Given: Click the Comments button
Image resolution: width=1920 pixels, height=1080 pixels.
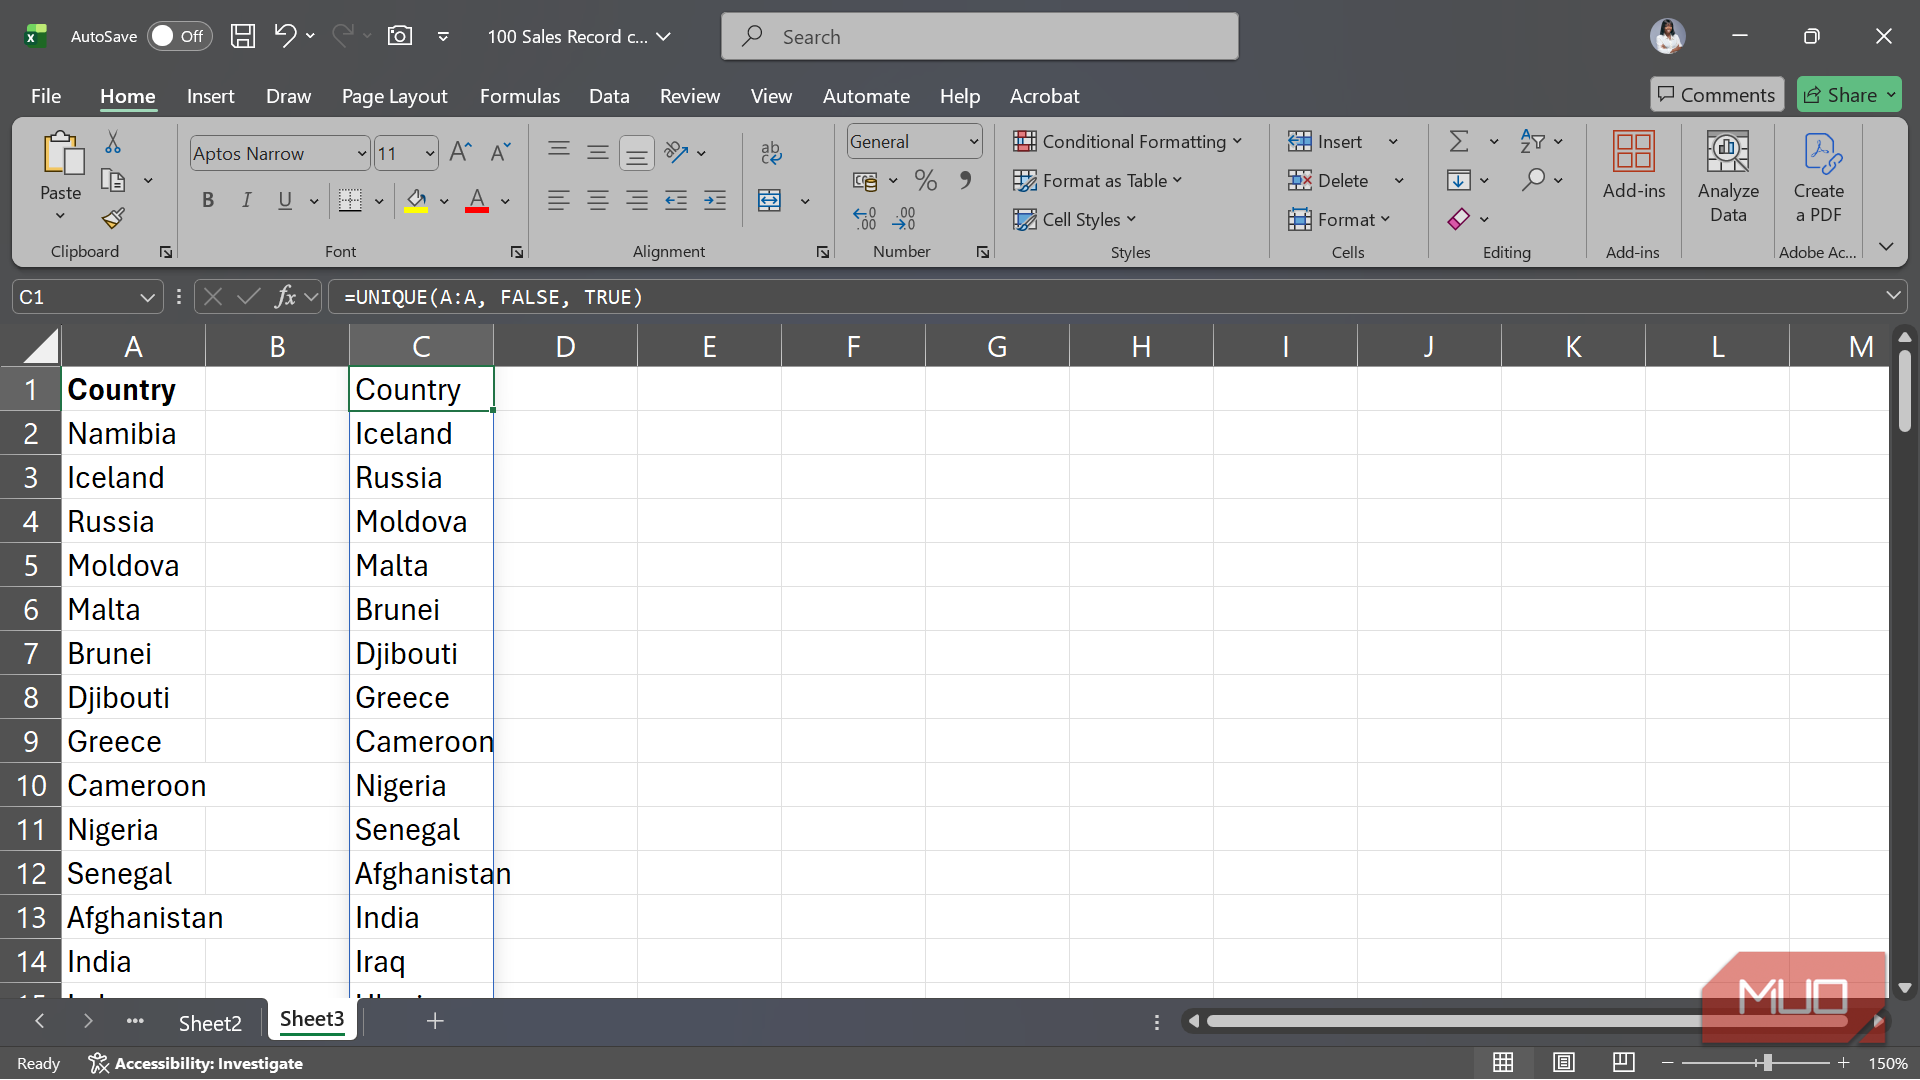Looking at the screenshot, I should point(1717,95).
